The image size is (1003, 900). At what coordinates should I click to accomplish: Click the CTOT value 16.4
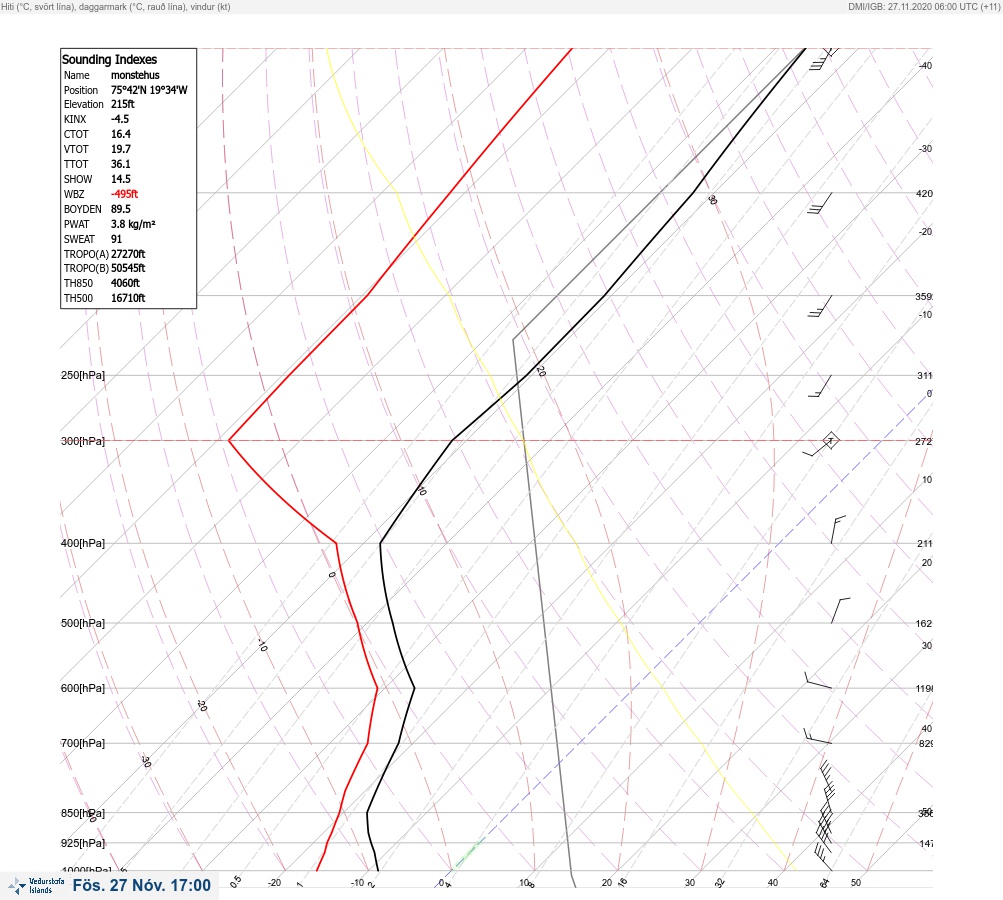(121, 134)
